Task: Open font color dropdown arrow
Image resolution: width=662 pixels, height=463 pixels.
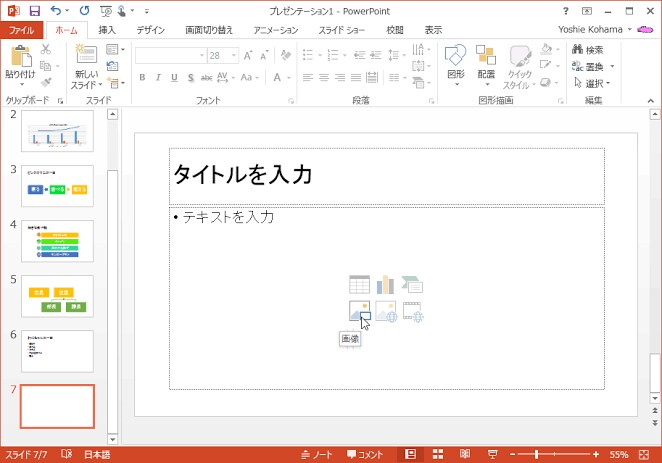Action: click(x=289, y=78)
